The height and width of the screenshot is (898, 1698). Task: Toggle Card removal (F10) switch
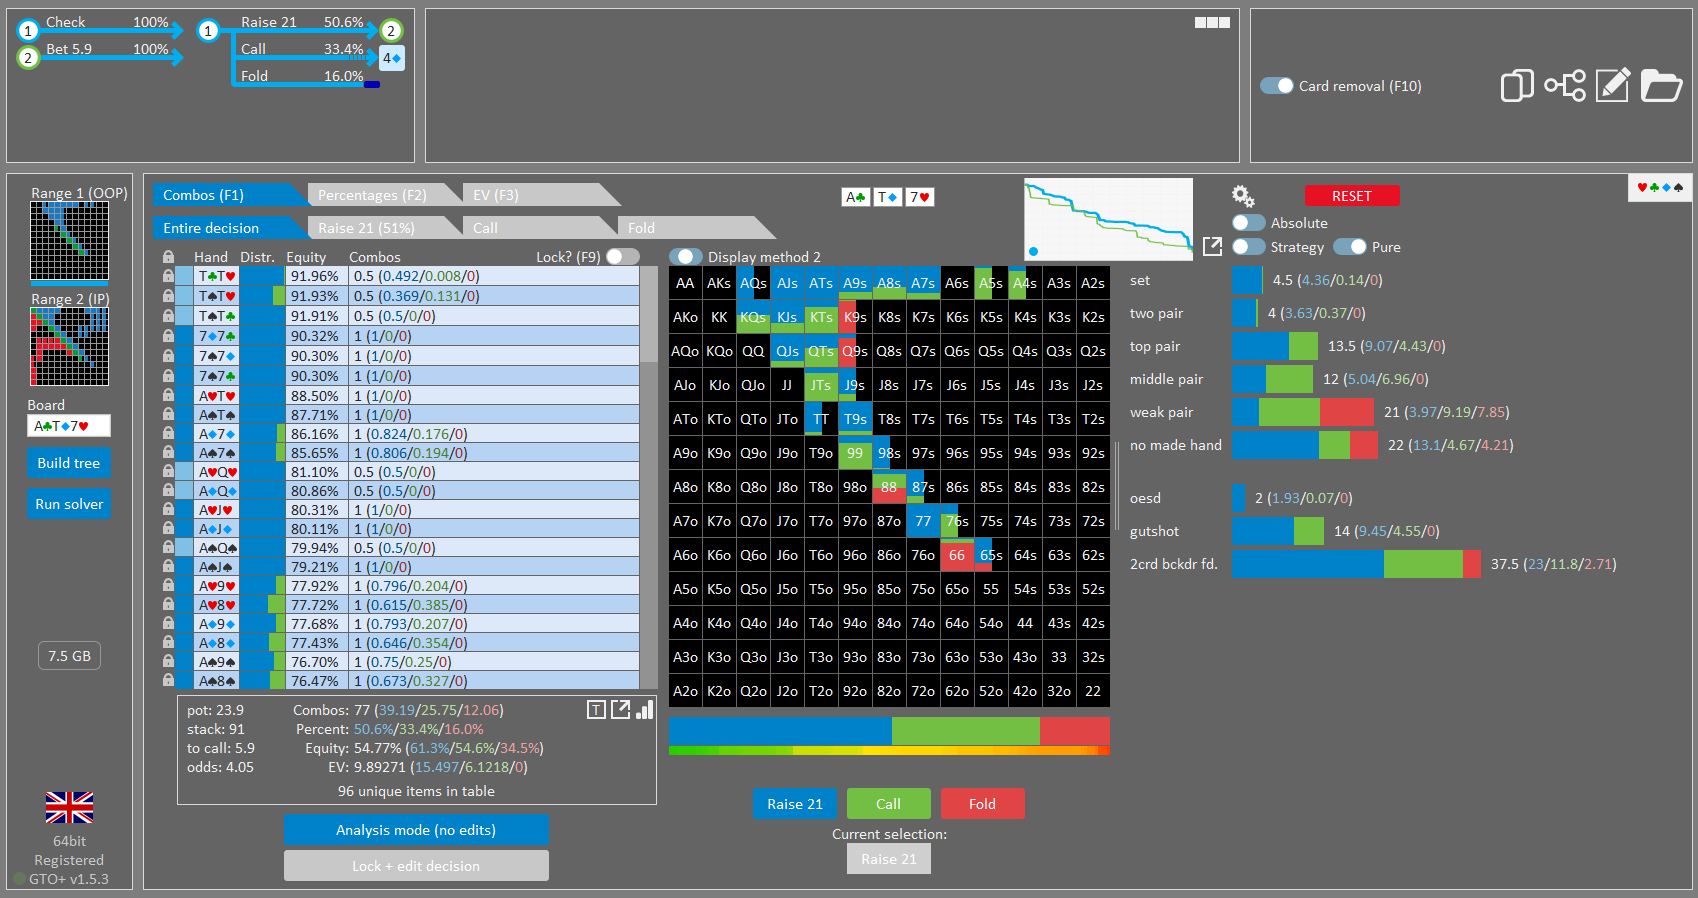coord(1277,86)
